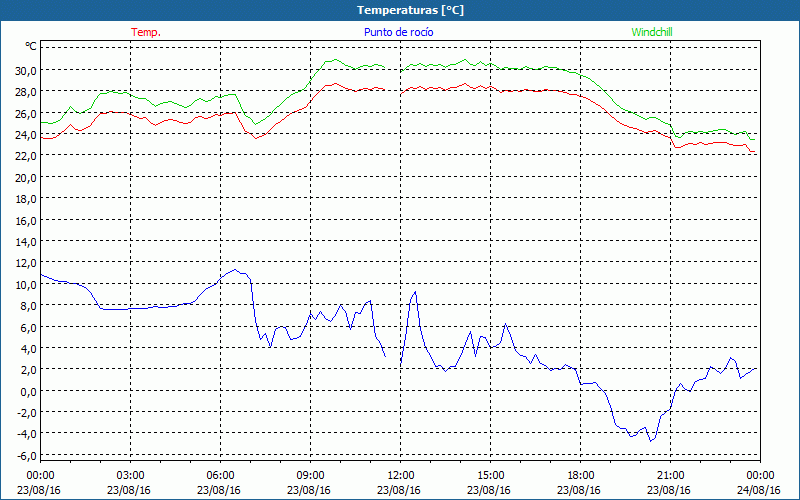This screenshot has width=800, height=500.
Task: Click the 30,0 y-axis value
Action: pos(27,71)
